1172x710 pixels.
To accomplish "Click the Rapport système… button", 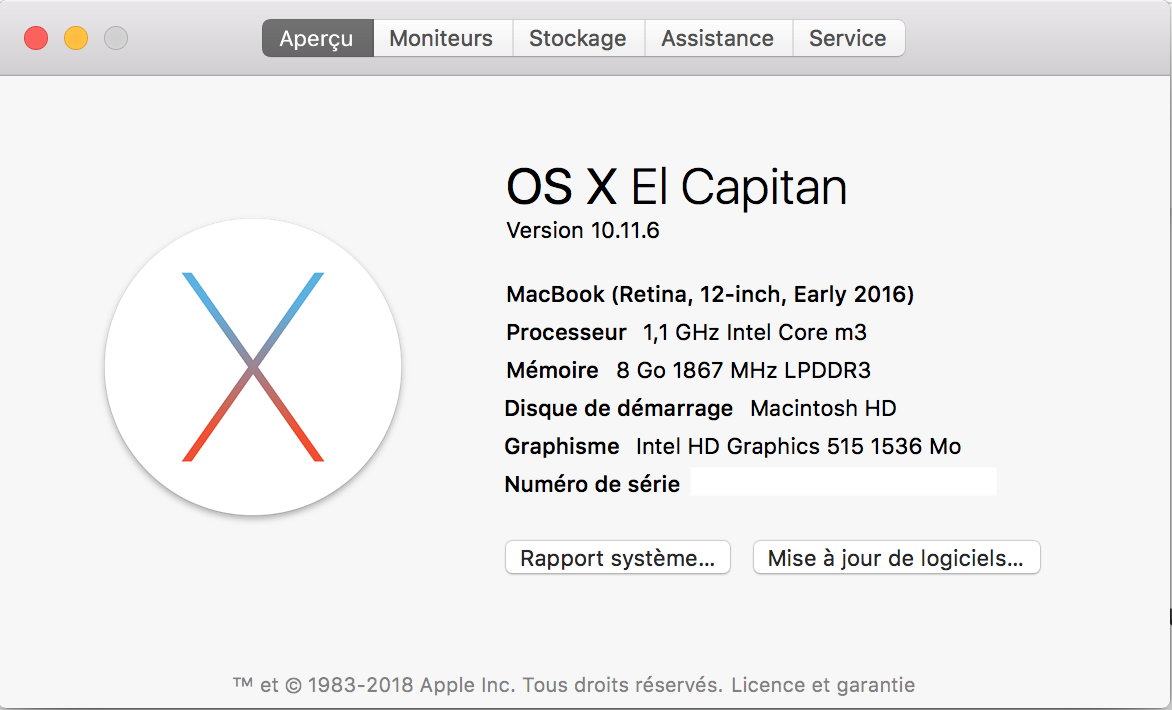I will (618, 558).
